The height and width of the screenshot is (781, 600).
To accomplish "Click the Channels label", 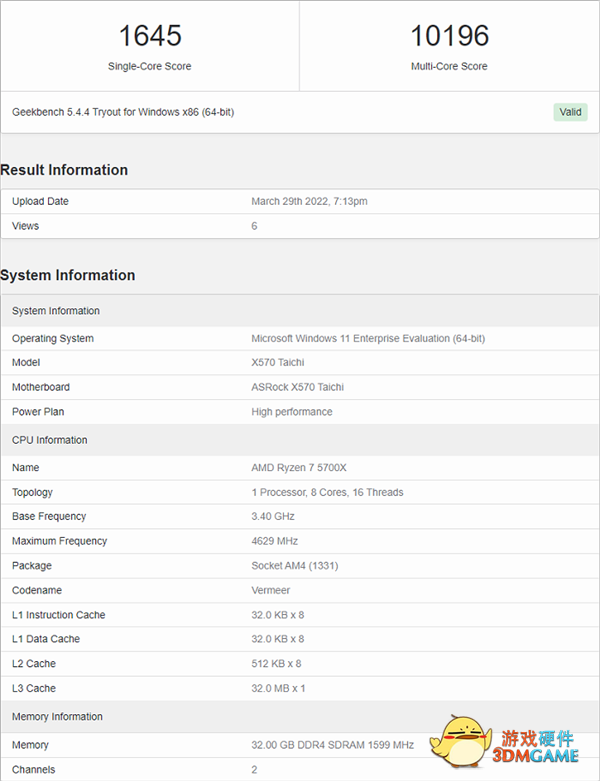I will click(33, 770).
